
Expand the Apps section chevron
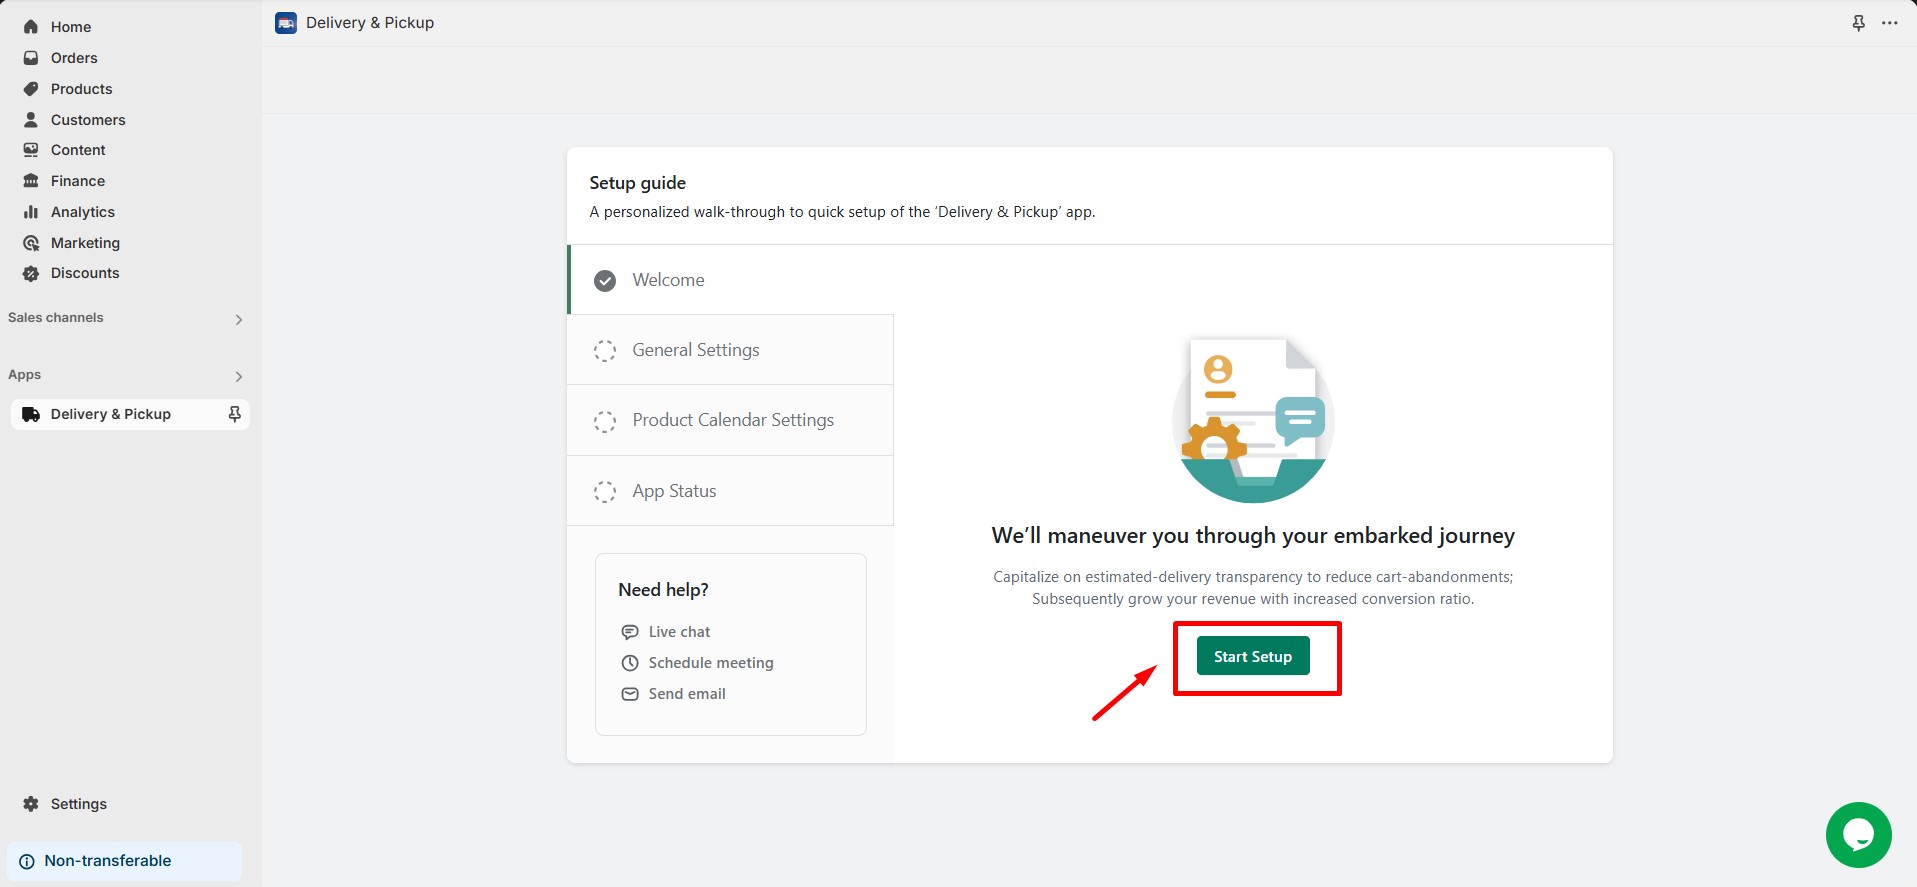pos(239,377)
